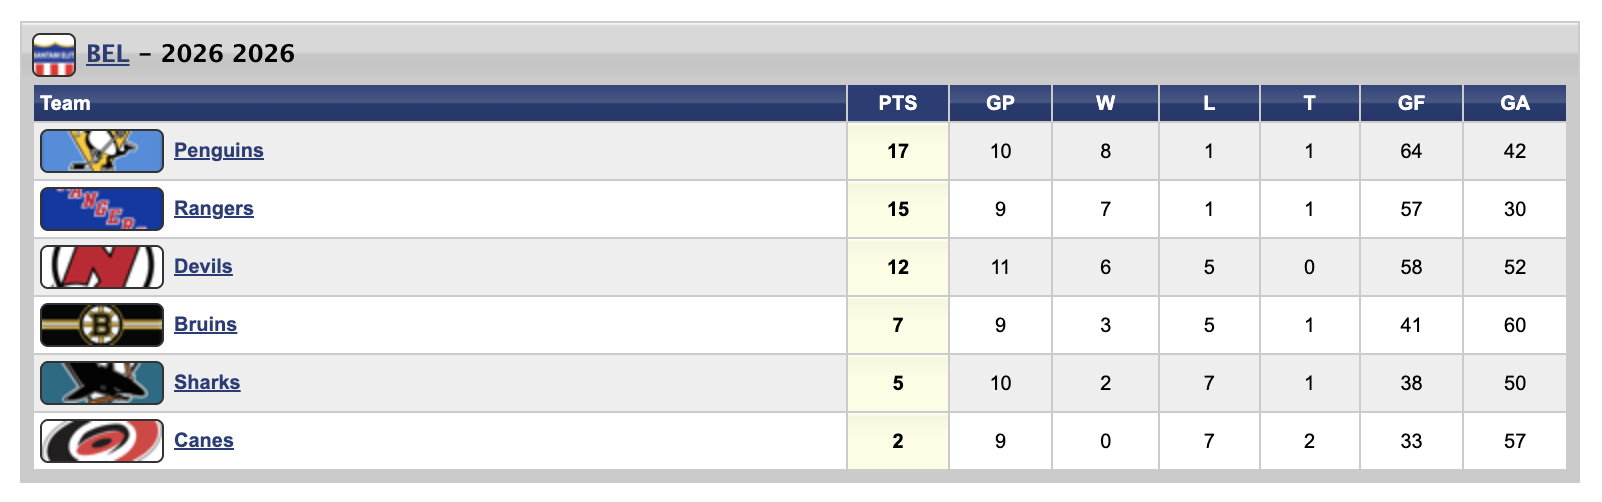Click the Sharks team logo
The image size is (1602, 502).
click(x=102, y=383)
